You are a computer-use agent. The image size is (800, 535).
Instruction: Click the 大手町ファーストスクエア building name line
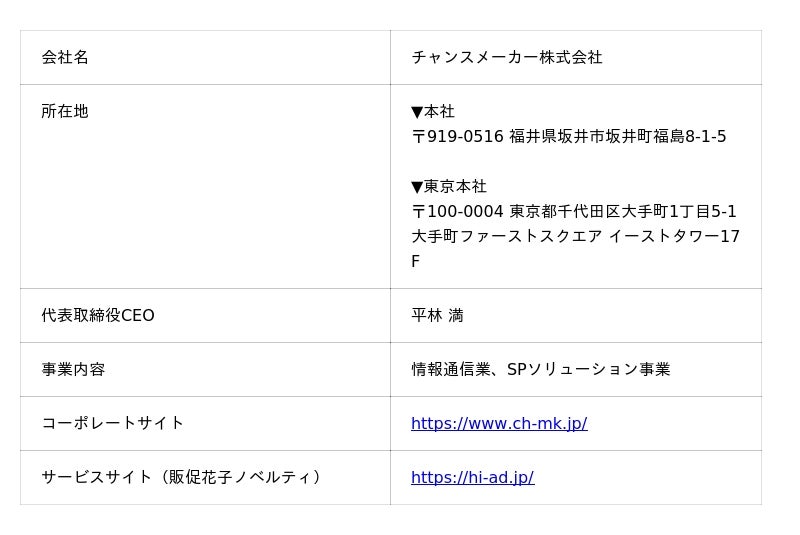pyautogui.click(x=575, y=236)
